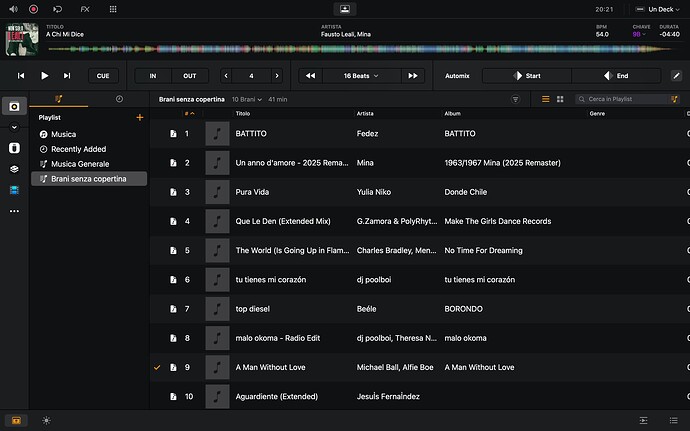Switch to list view layout
Viewport: 690px width, 431px height.
coord(545,100)
